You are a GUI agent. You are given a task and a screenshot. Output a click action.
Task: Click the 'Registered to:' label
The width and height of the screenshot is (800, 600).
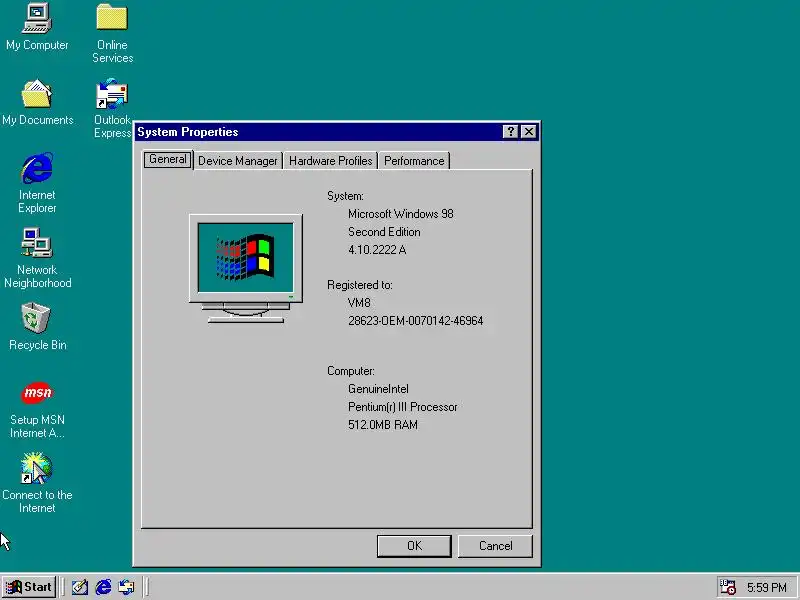(360, 285)
